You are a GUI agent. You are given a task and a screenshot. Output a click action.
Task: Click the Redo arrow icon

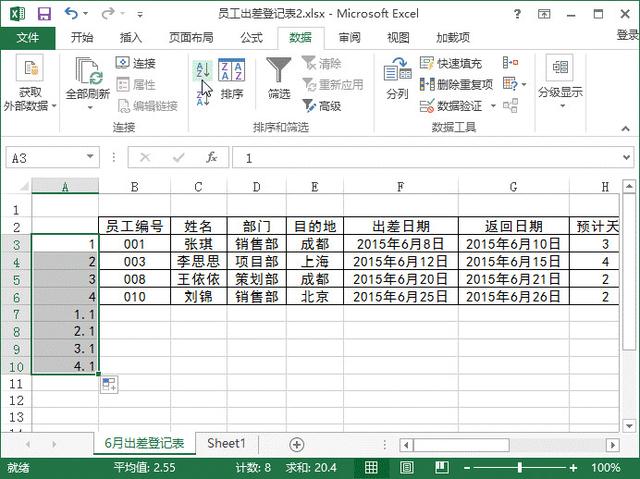pyautogui.click(x=108, y=13)
